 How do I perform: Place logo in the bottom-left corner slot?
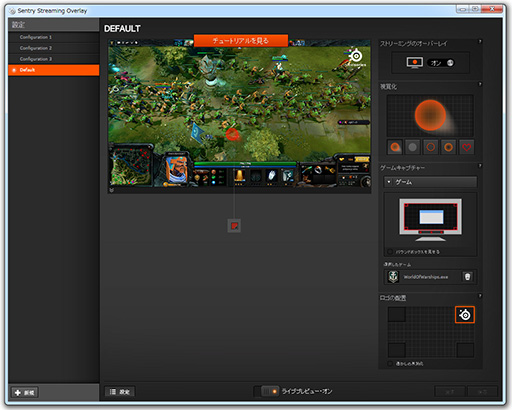point(397,350)
